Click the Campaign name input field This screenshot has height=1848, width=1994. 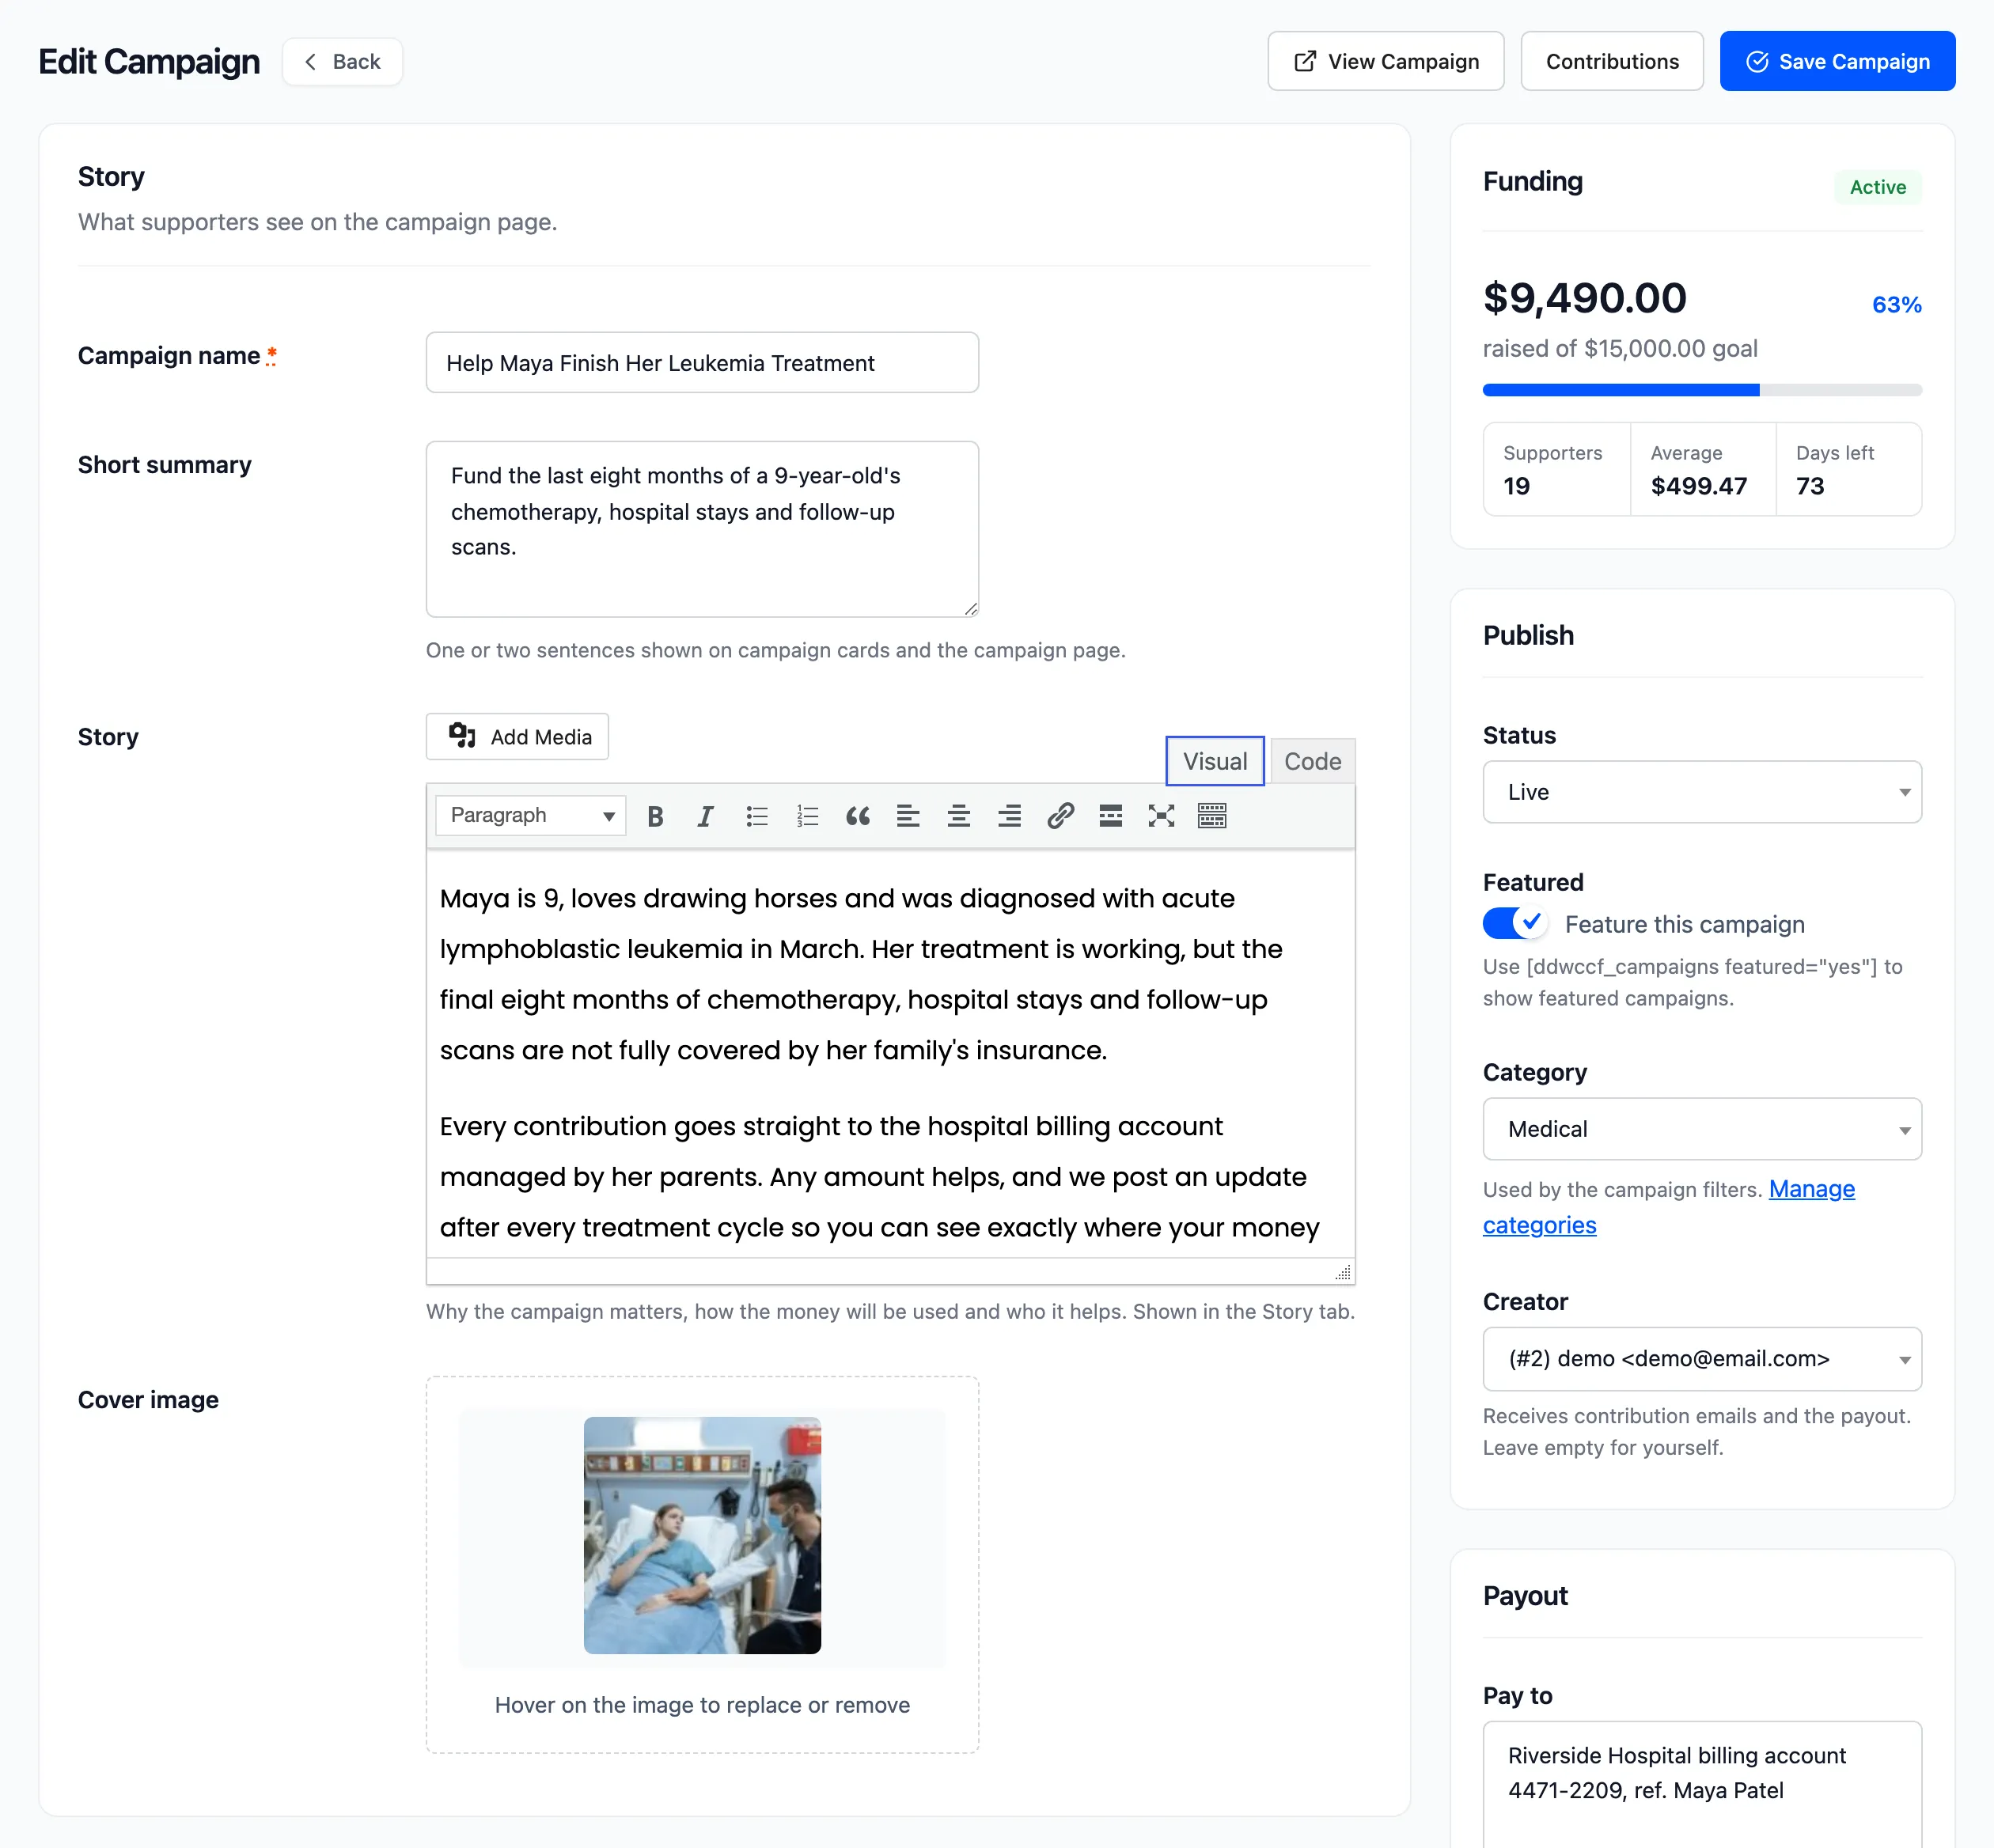702,363
